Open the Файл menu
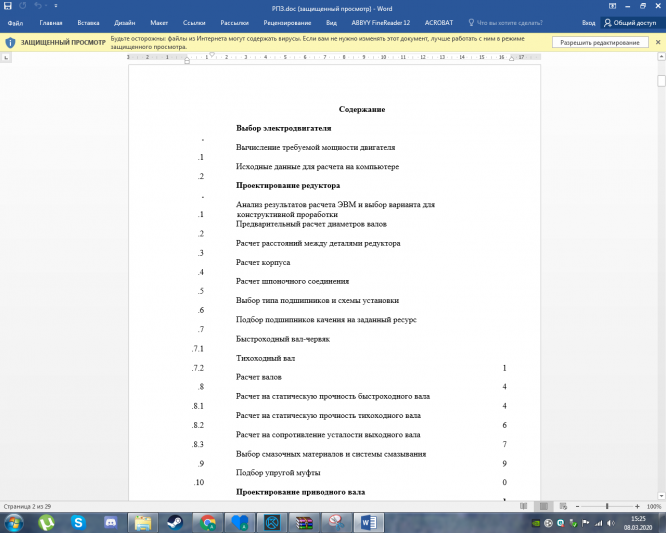Screen dimensions: 666x533 point(15,21)
